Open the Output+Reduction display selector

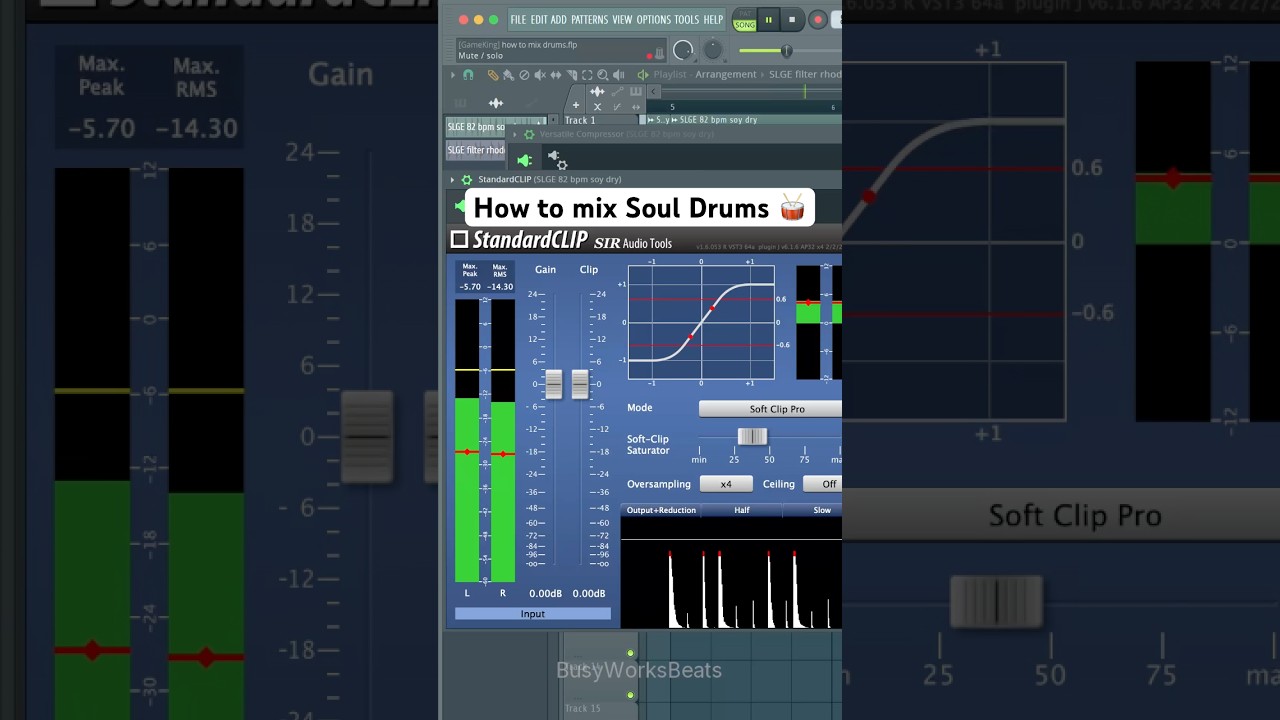click(661, 510)
